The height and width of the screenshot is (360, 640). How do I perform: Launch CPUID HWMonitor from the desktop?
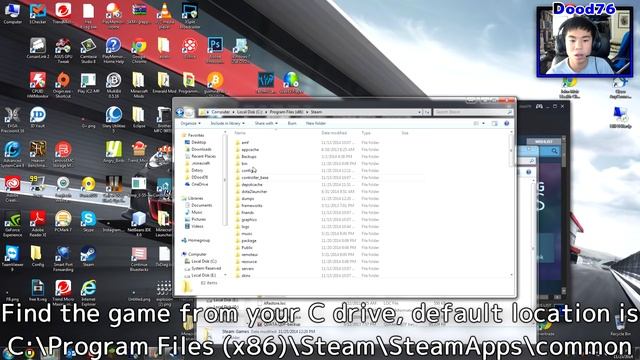[38, 84]
